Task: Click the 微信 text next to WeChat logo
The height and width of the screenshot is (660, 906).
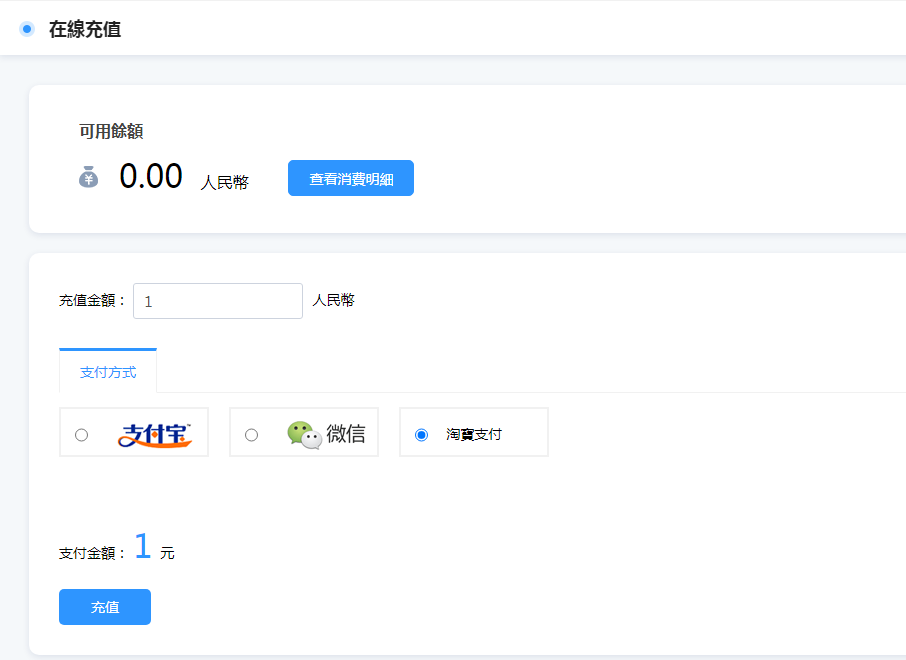Action: (346, 434)
